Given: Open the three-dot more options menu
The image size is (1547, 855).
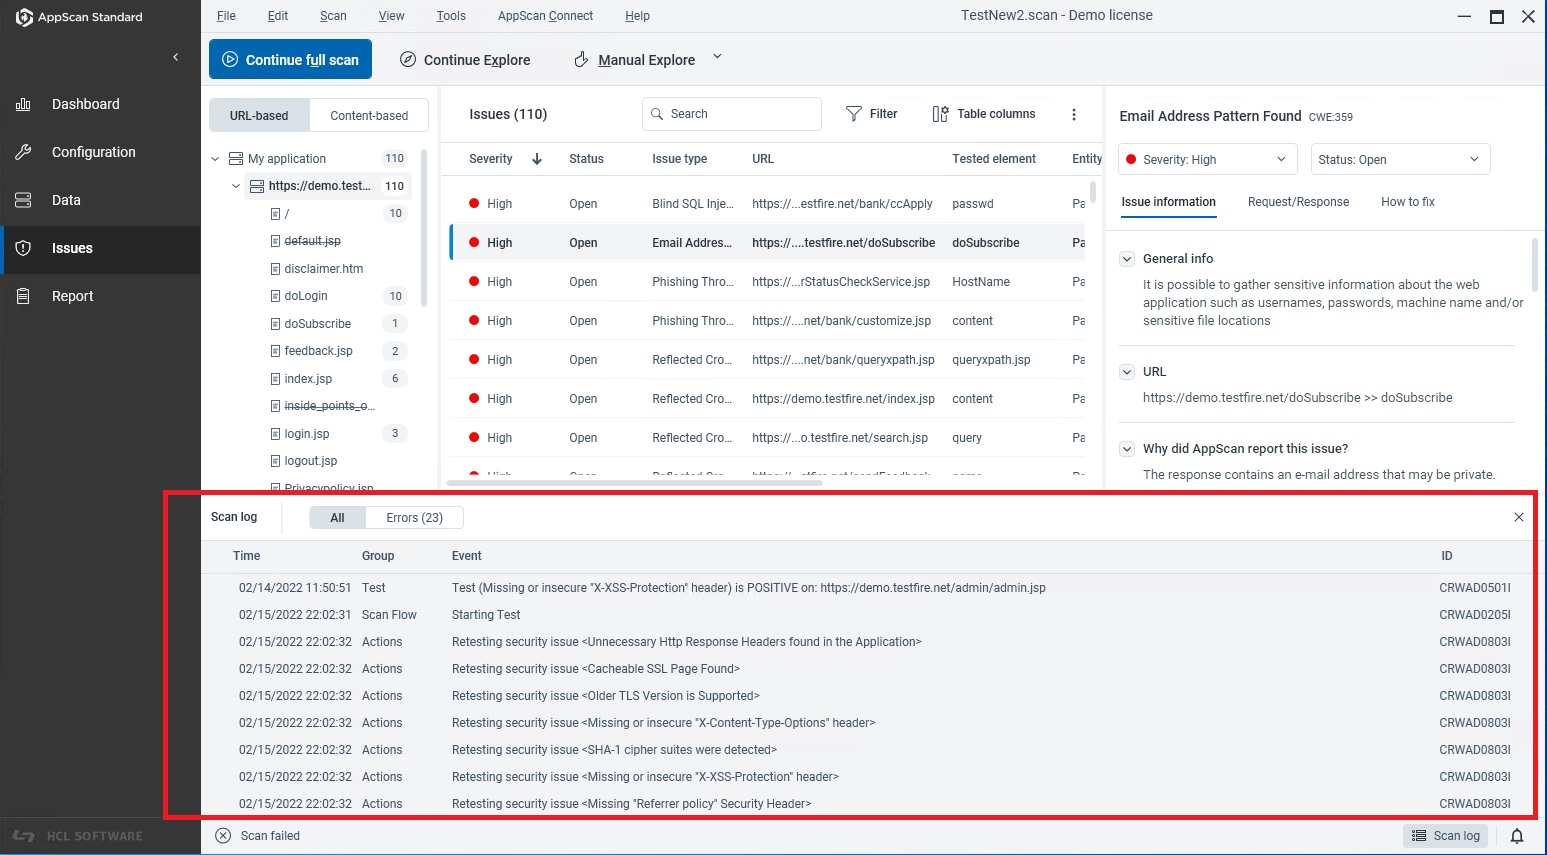Looking at the screenshot, I should click(x=1074, y=114).
